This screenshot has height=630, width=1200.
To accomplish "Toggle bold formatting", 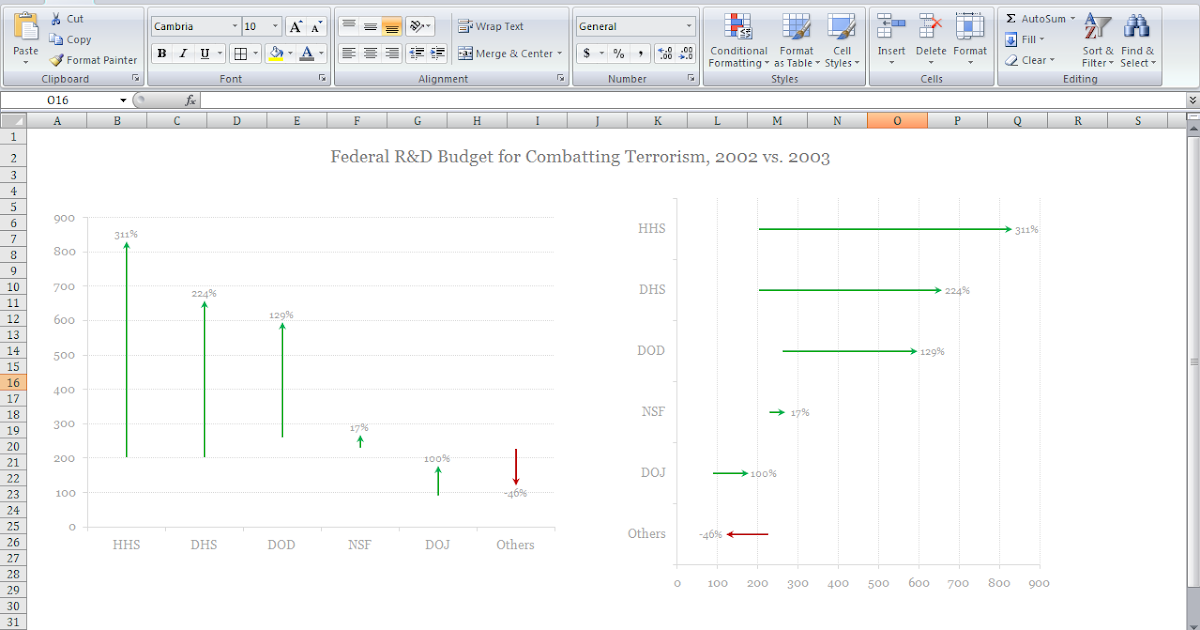I will [161, 53].
